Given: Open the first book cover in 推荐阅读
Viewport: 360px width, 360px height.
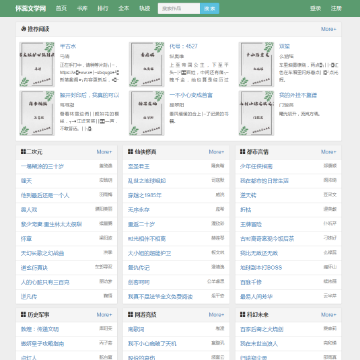Looking at the screenshot, I should (37, 64).
